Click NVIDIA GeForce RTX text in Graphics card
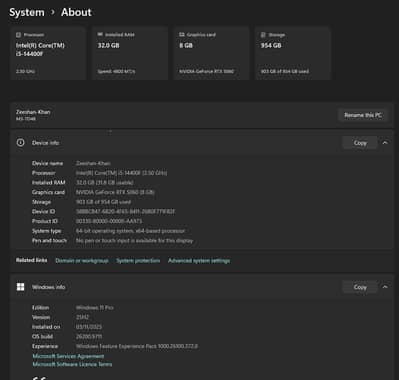This screenshot has height=380, width=399. pyautogui.click(x=206, y=71)
